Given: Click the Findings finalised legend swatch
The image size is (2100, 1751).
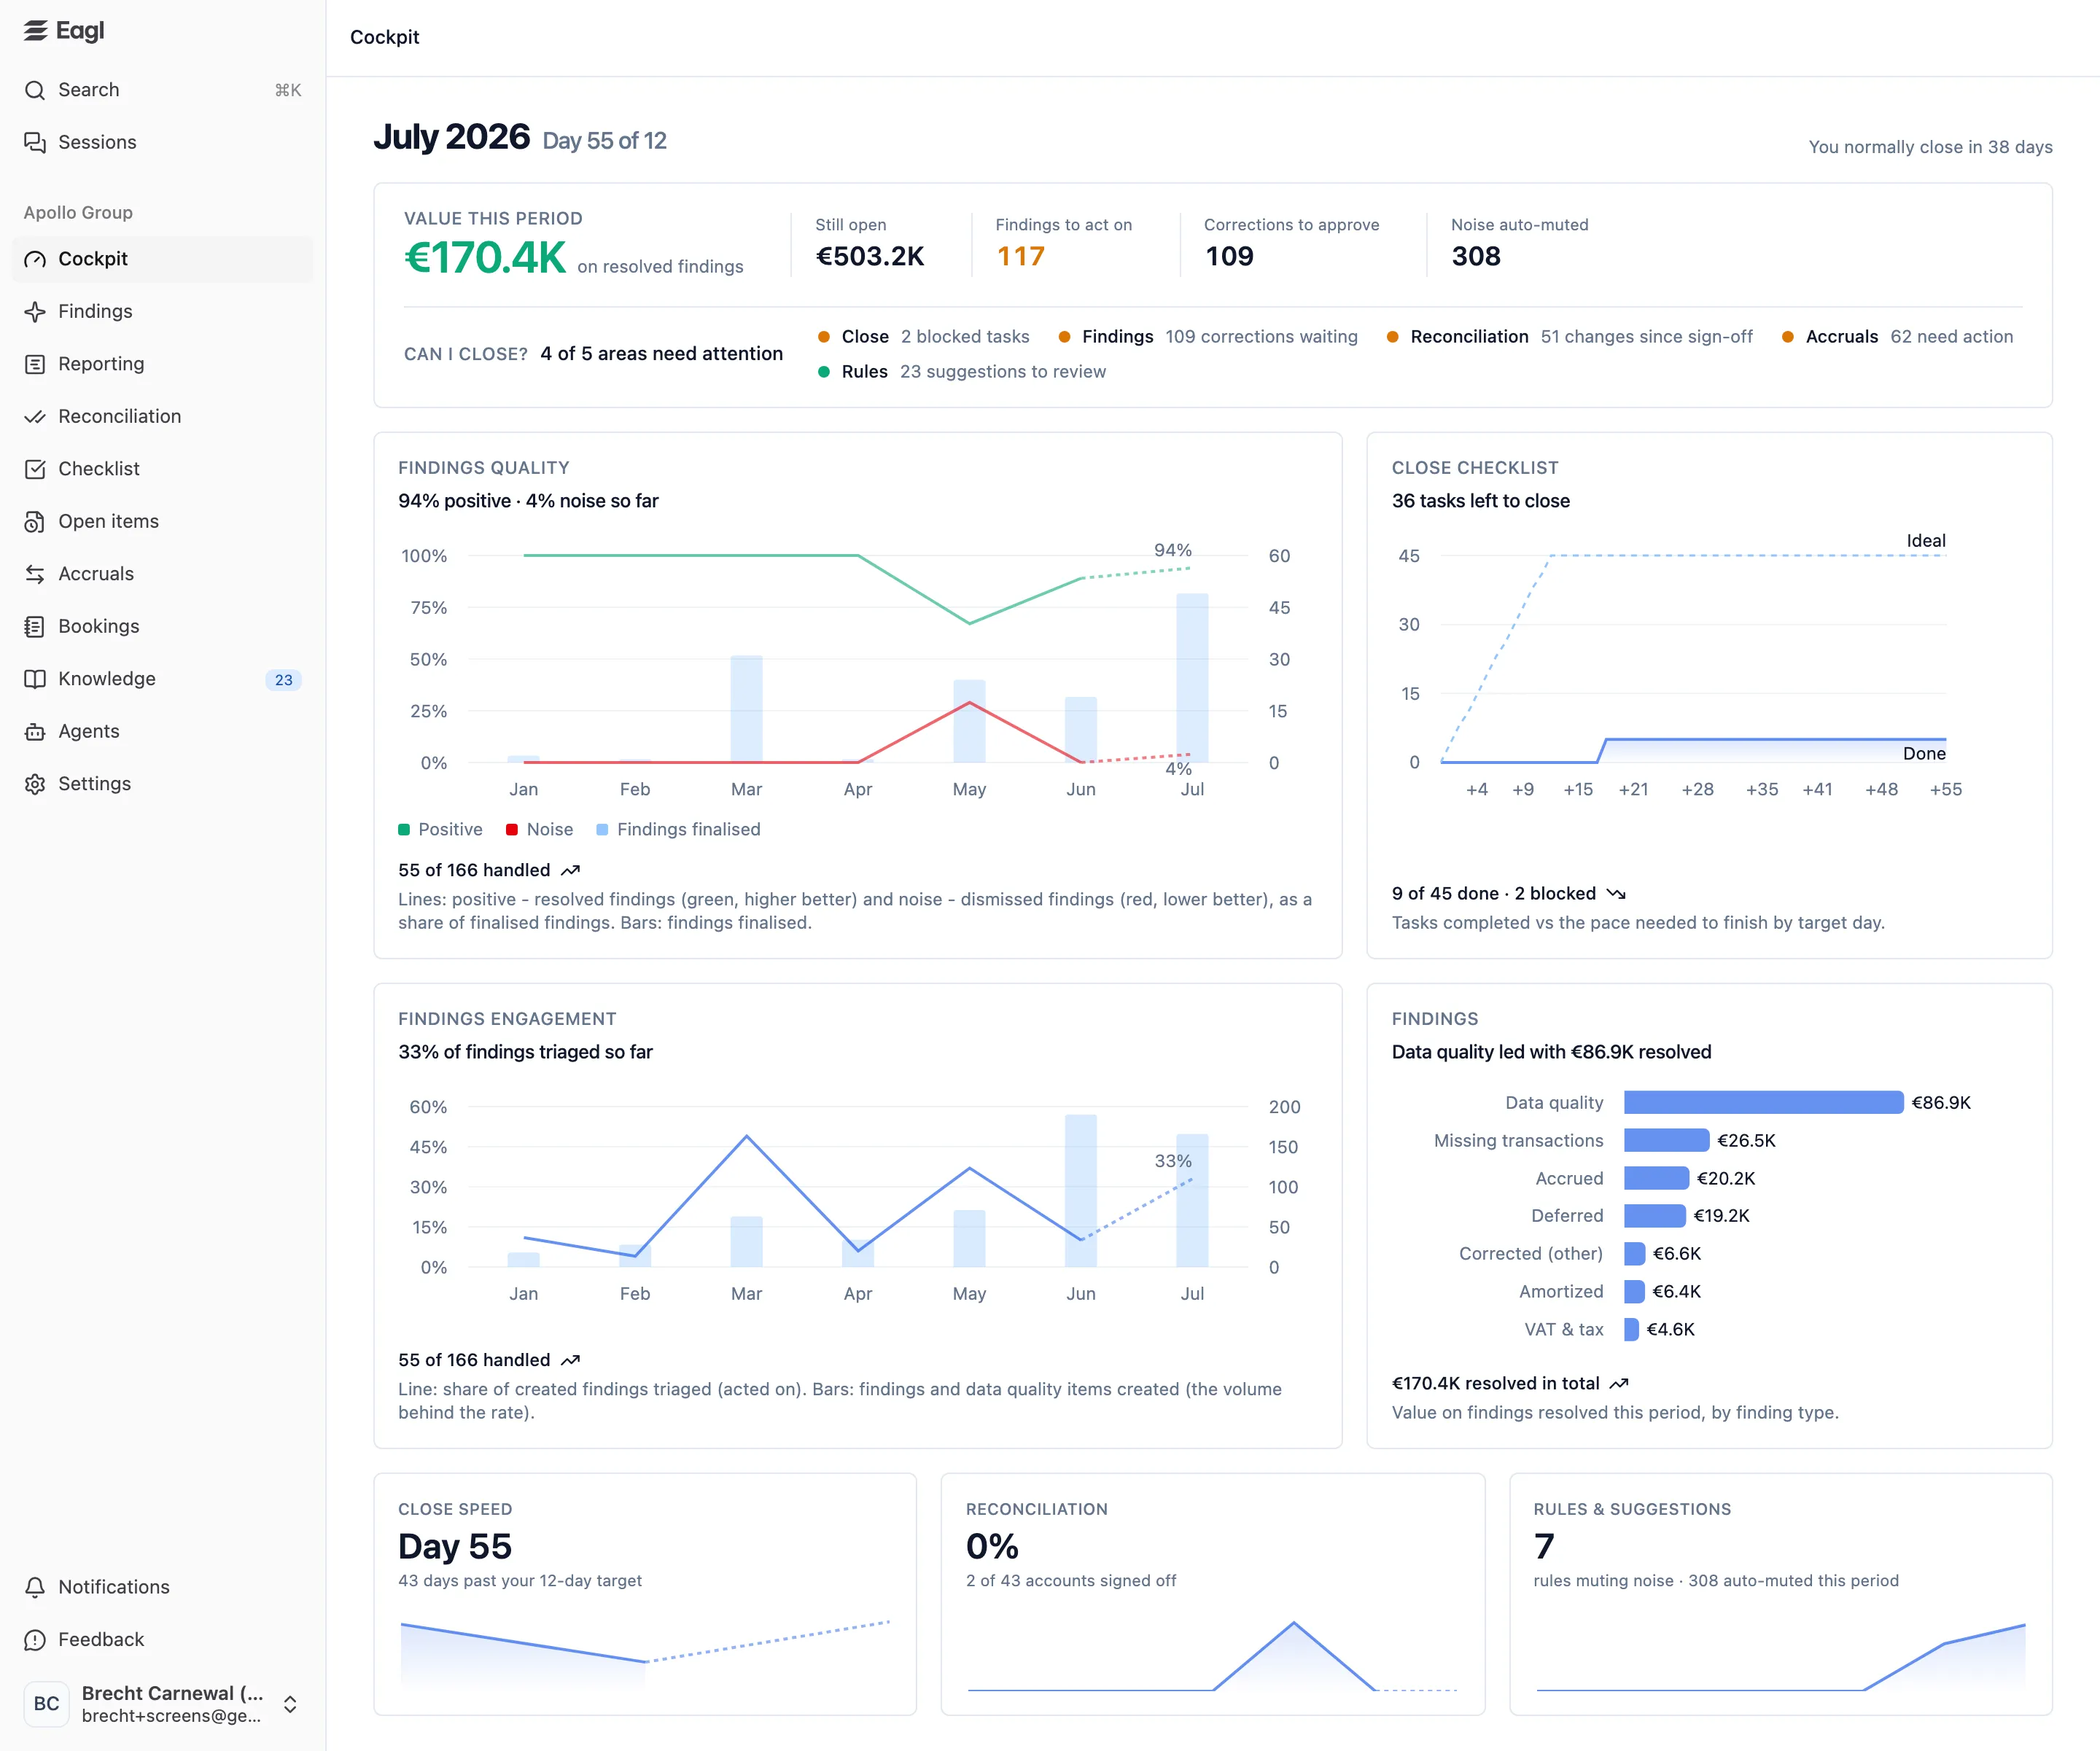Looking at the screenshot, I should tap(602, 830).
